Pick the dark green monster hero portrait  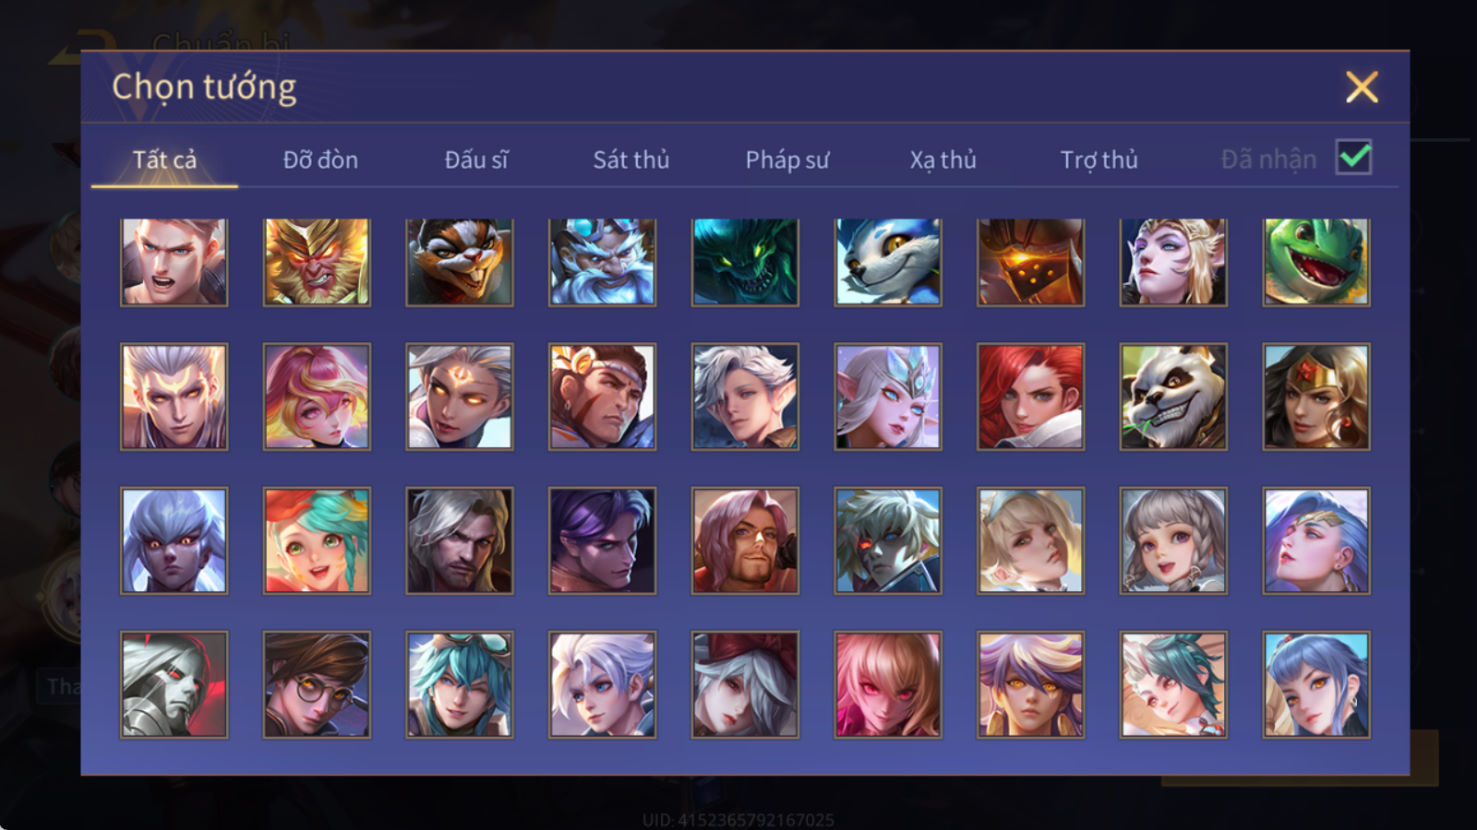(x=745, y=262)
